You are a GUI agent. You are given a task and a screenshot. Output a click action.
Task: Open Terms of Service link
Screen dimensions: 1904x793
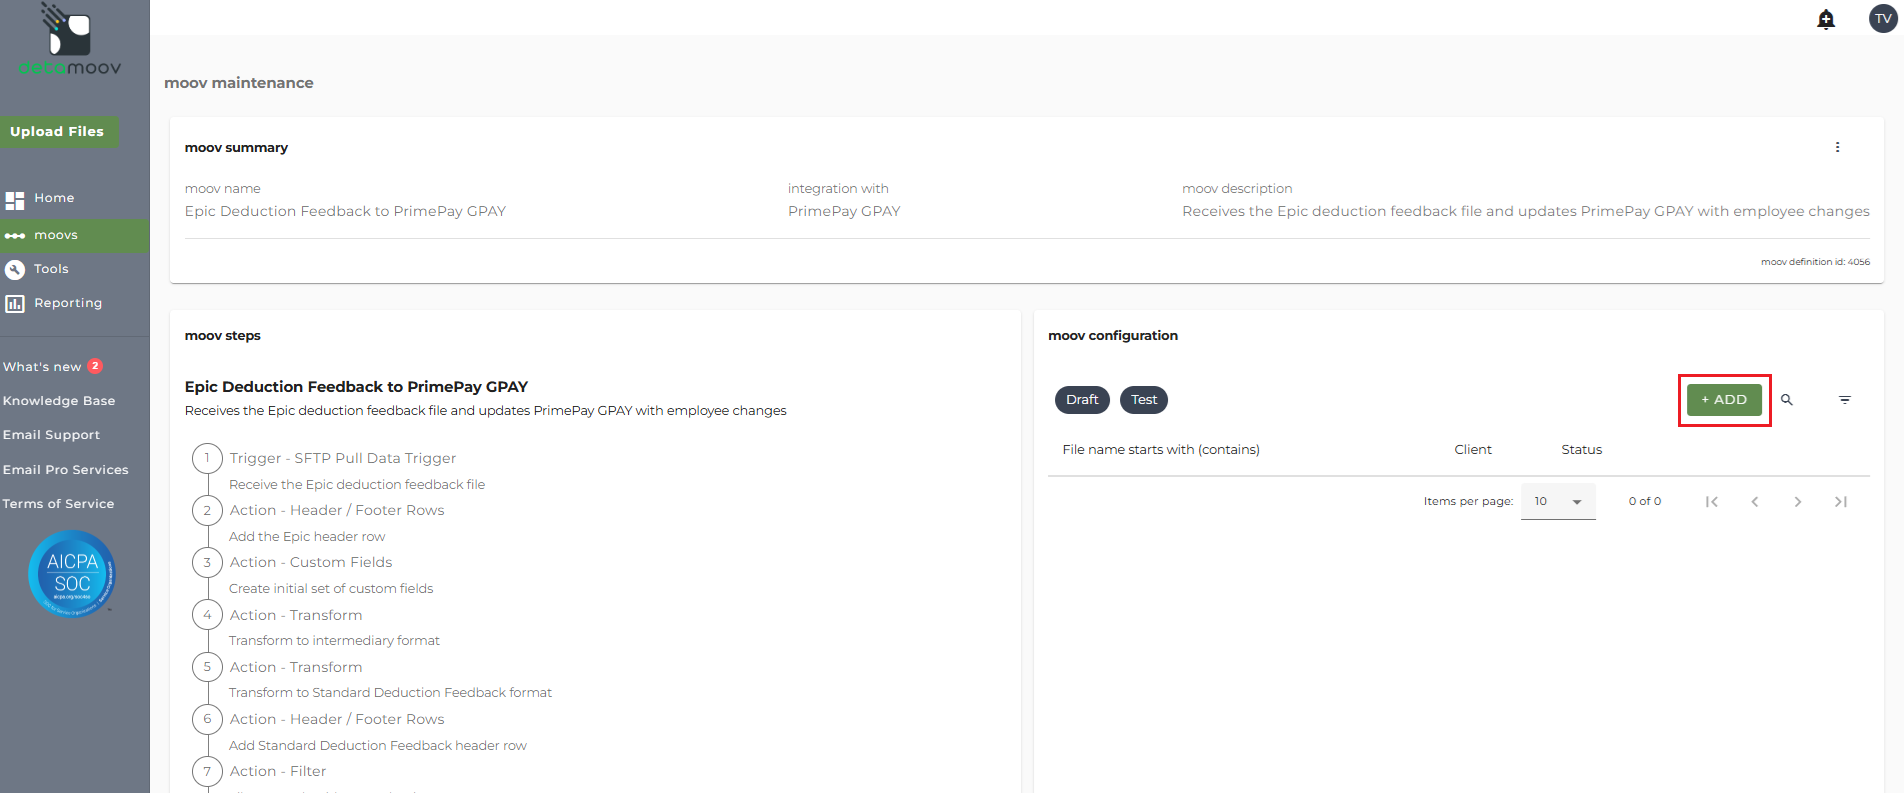coord(58,504)
